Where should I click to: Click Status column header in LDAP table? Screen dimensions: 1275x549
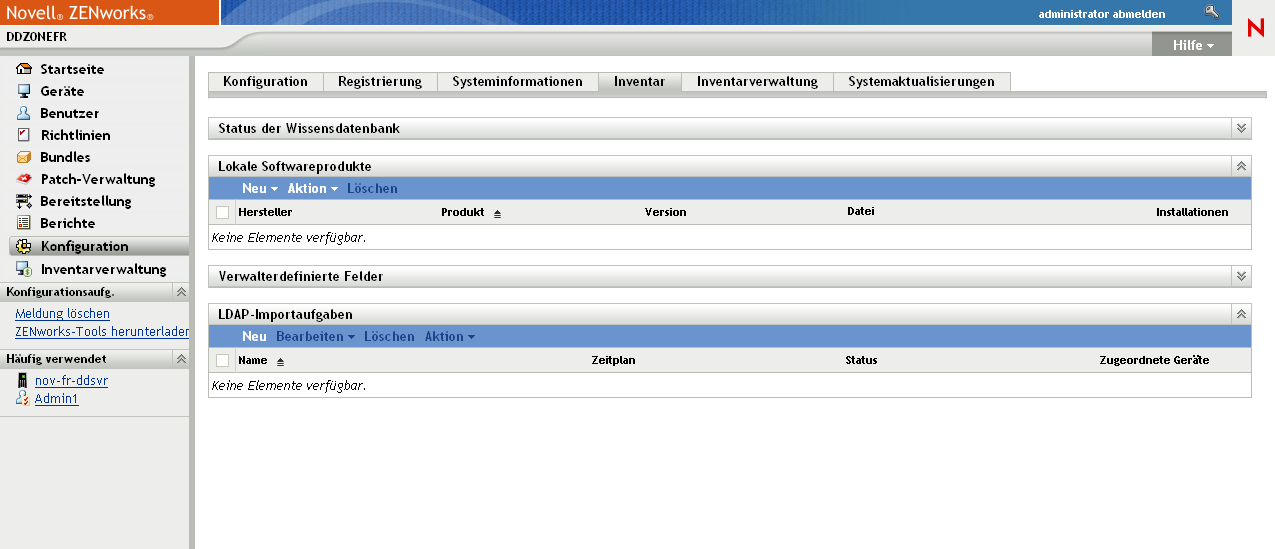[x=861, y=361]
